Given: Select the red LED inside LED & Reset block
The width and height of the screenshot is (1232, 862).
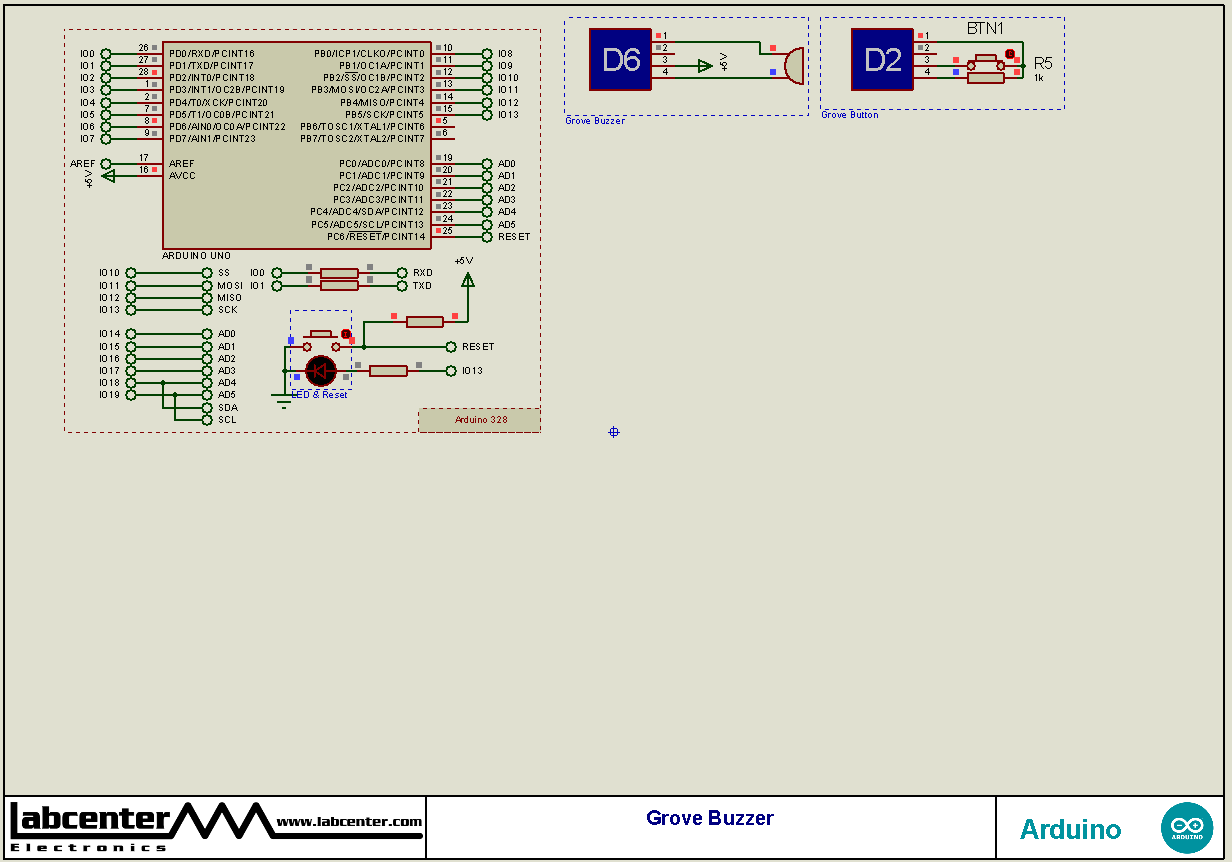Looking at the screenshot, I should (x=321, y=370).
